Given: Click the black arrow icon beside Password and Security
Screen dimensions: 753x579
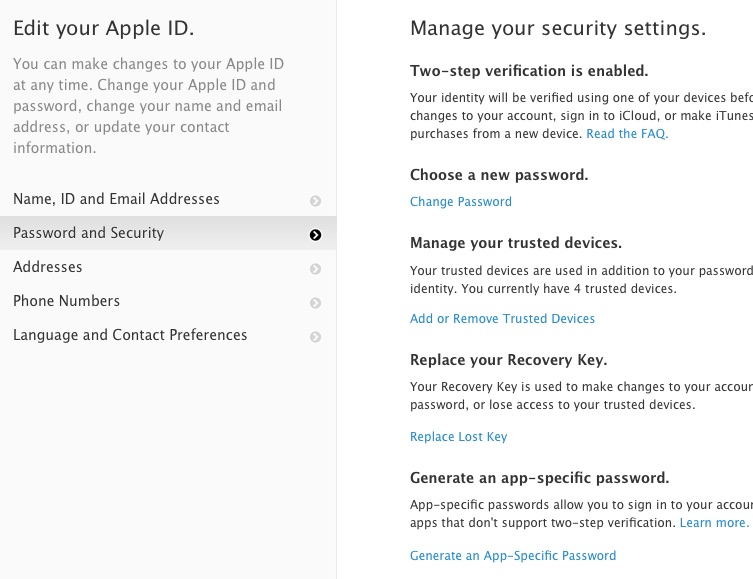Looking at the screenshot, I should 316,235.
